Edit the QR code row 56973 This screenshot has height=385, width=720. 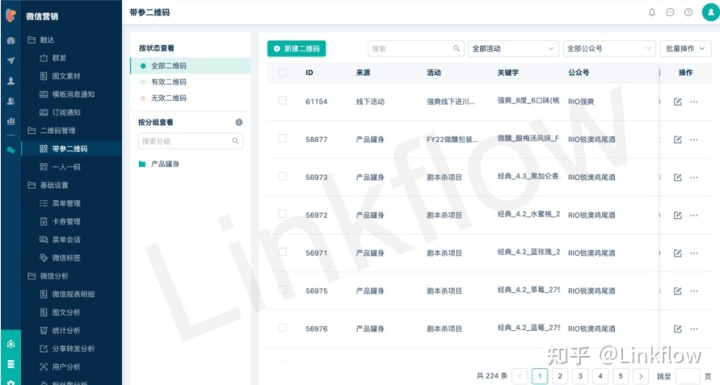[677, 177]
